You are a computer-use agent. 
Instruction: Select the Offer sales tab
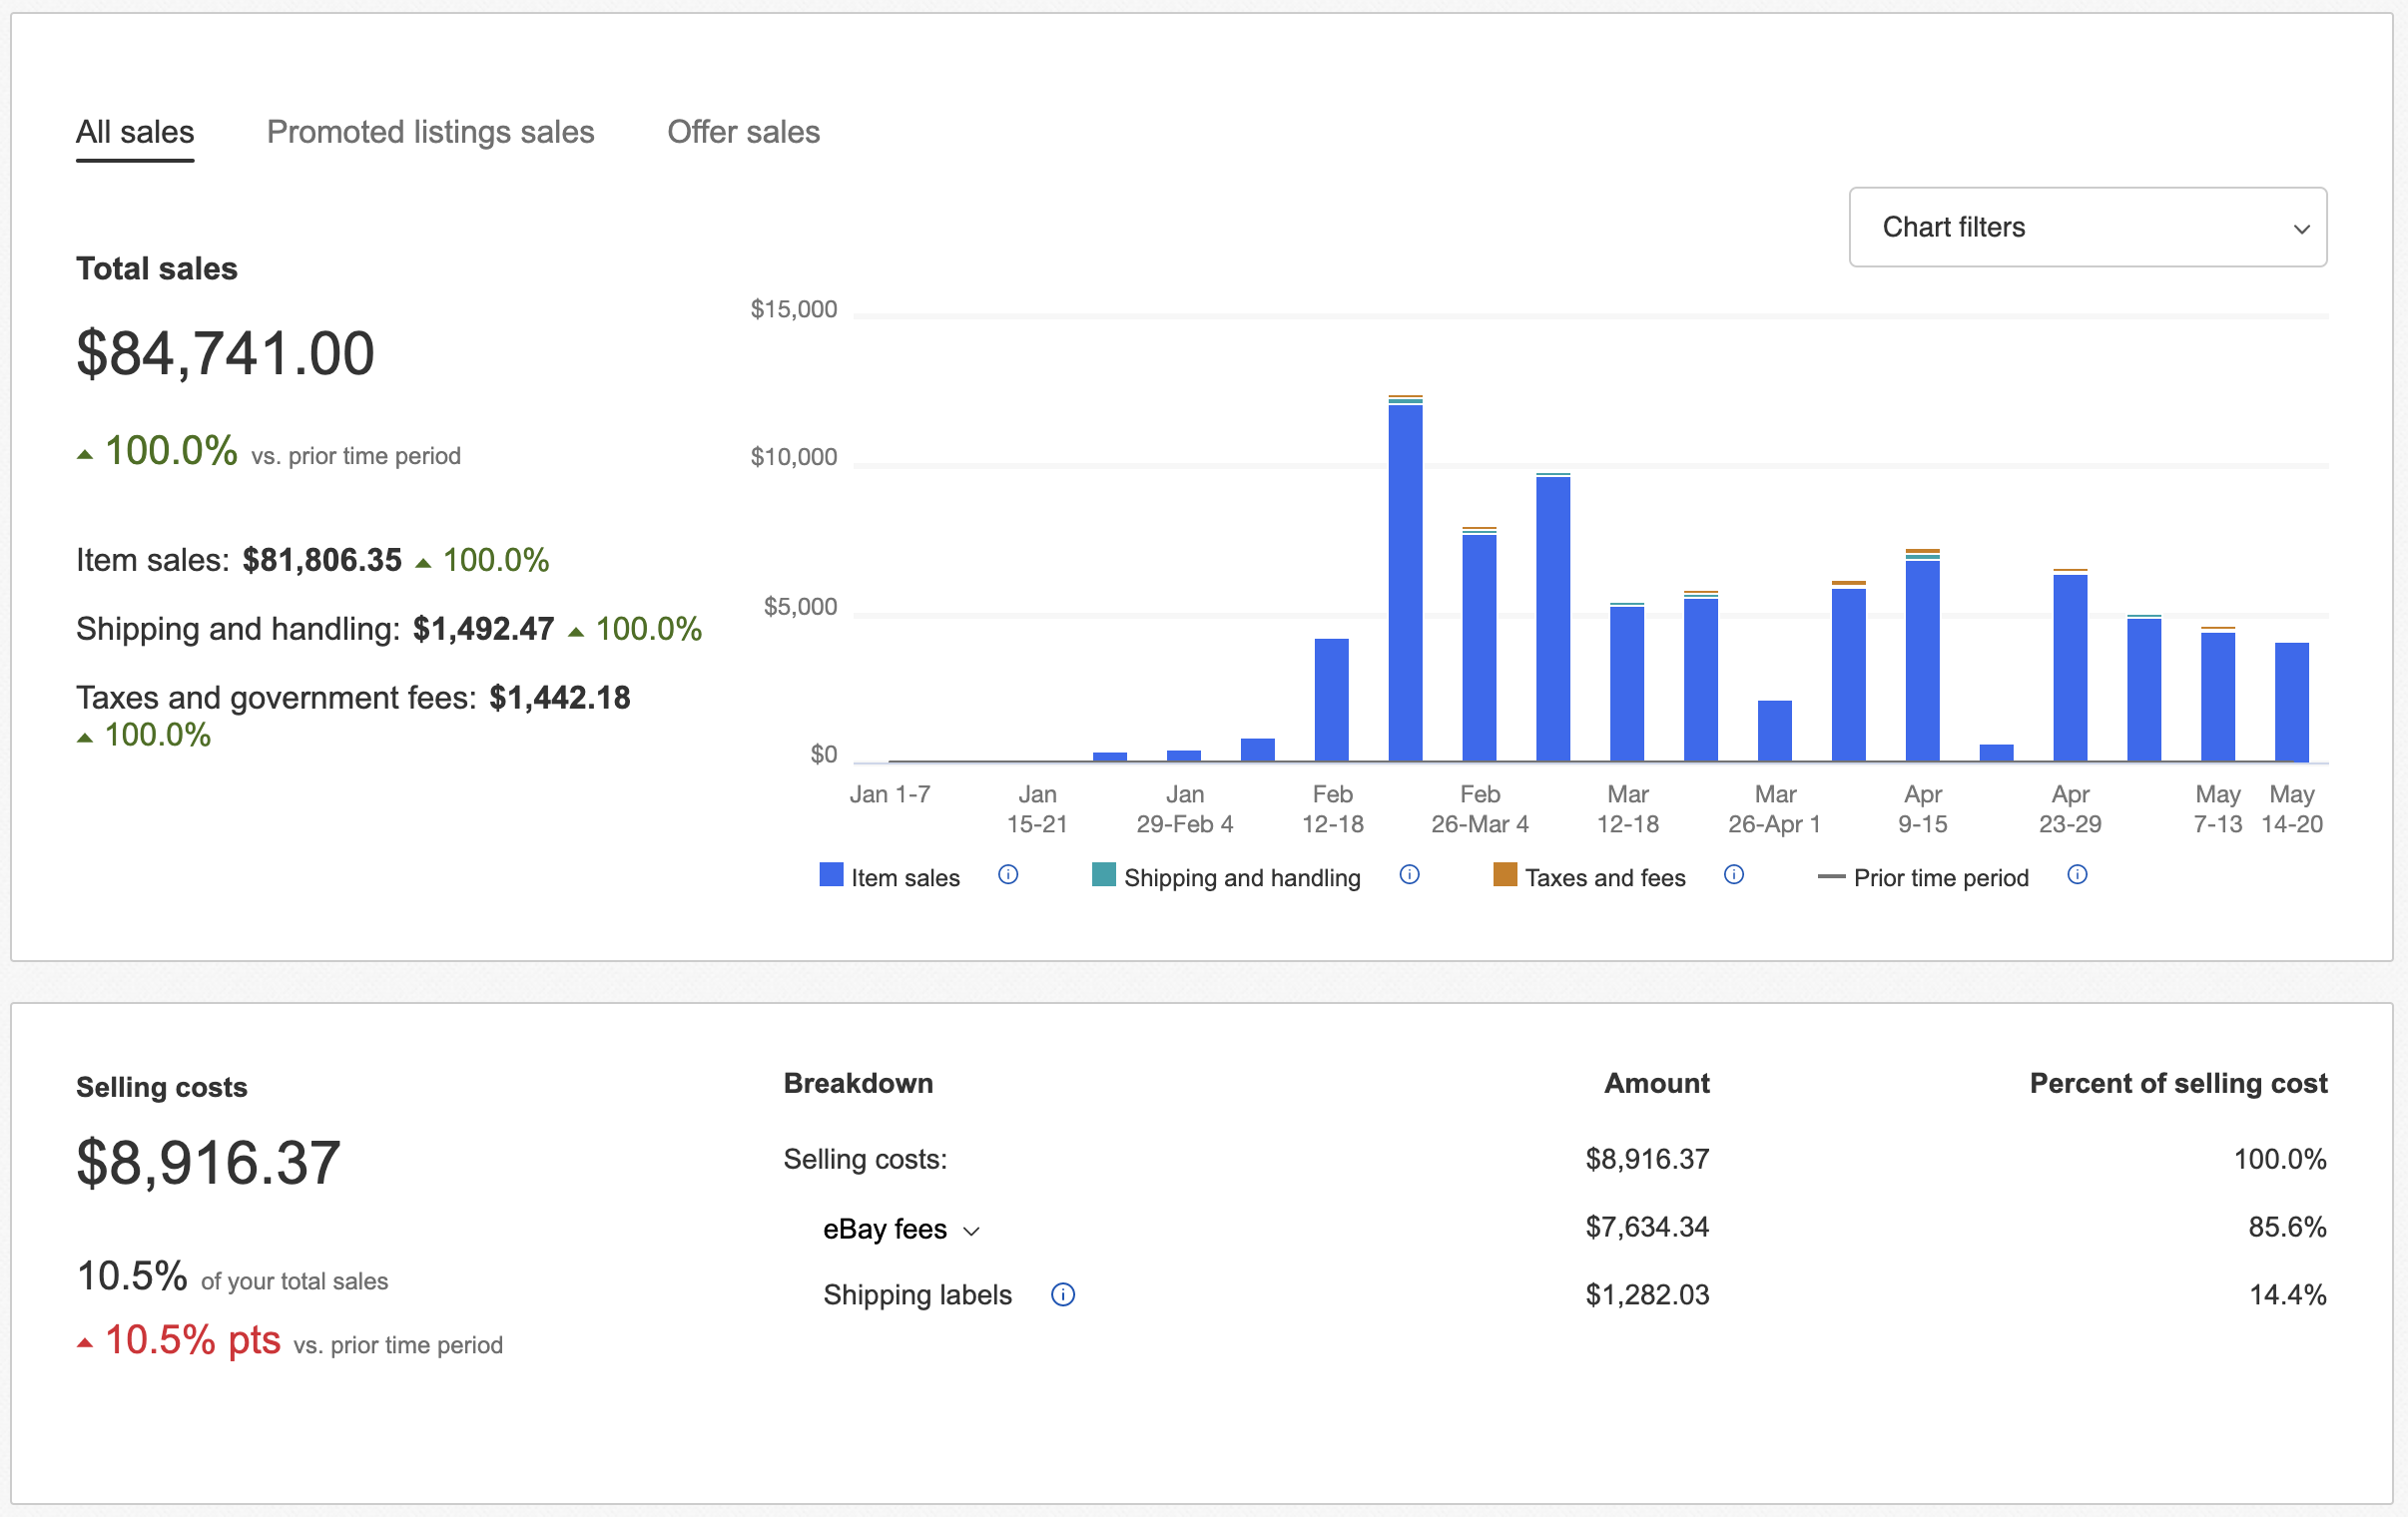743,132
